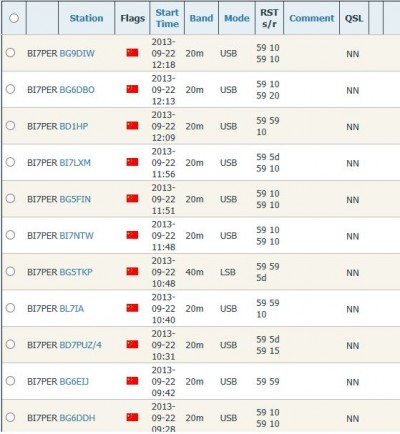Select the radio button for BI7NTW contact
This screenshot has width=400, height=434.
point(11,235)
